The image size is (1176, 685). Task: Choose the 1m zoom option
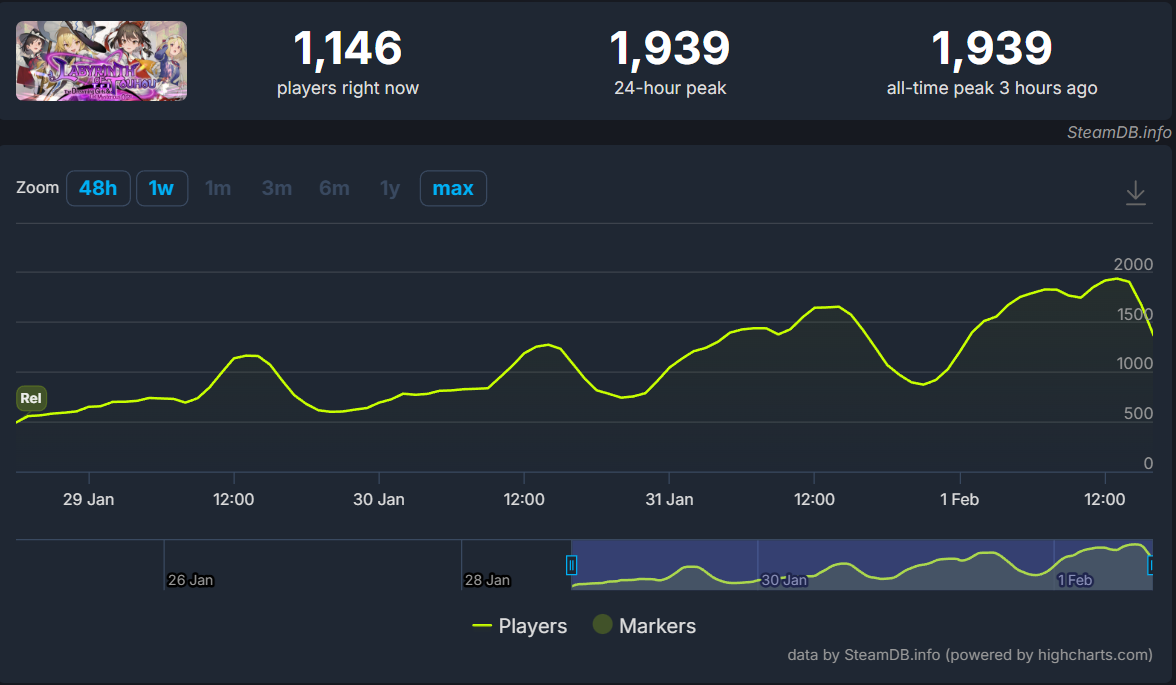point(218,188)
